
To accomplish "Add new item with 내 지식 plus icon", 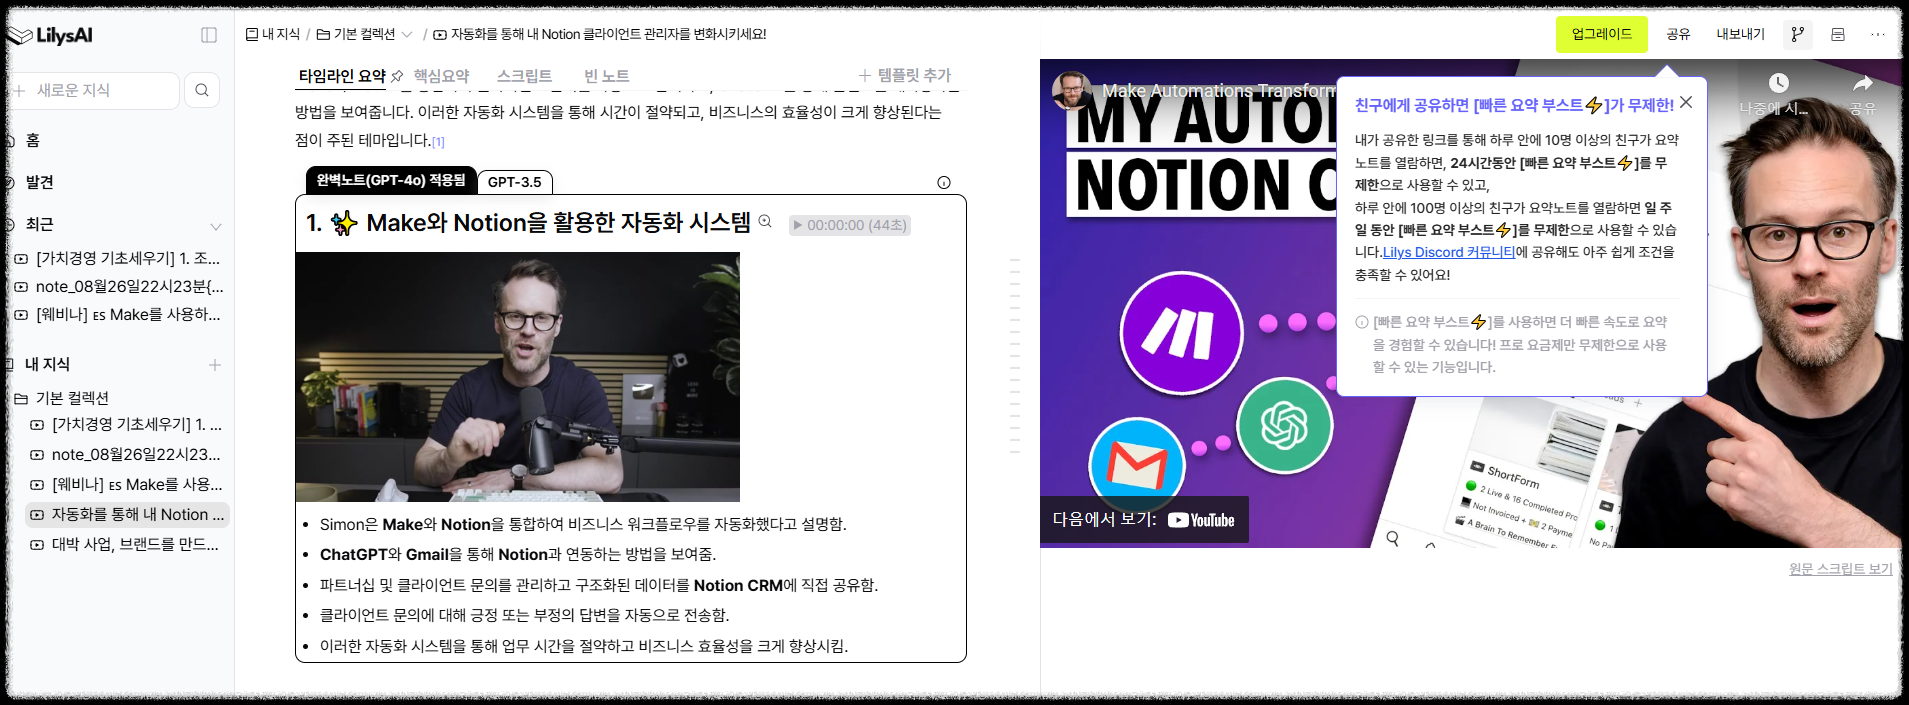I will pos(215,365).
